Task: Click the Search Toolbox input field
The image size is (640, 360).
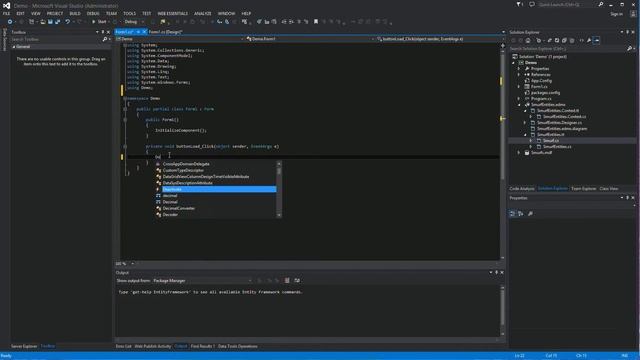Action: point(56,39)
